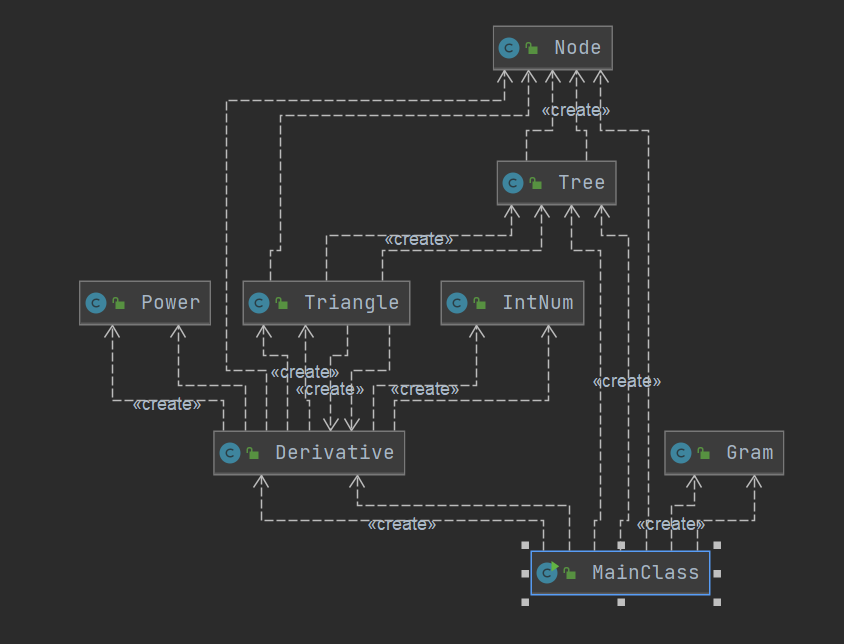
Task: Click the runnable class icon on MainClass
Action: (547, 572)
